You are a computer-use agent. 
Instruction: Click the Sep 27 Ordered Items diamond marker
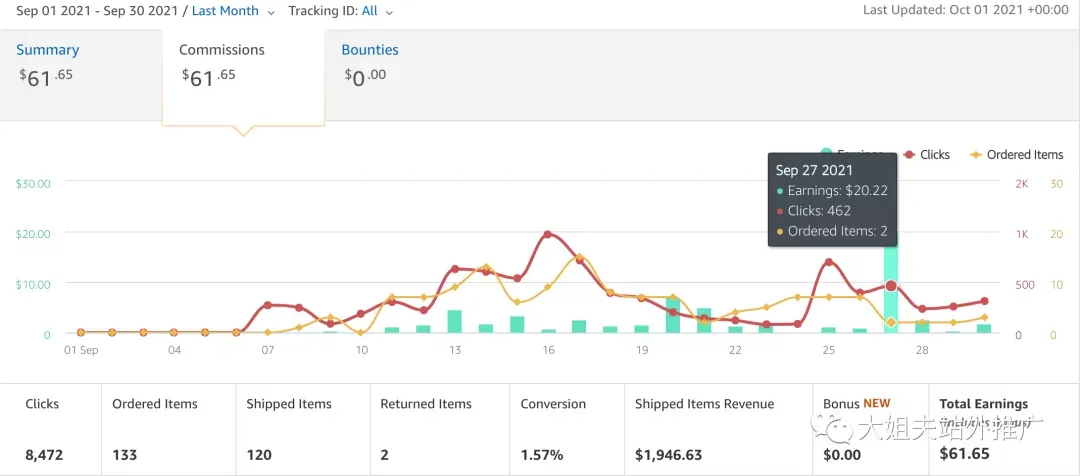pyautogui.click(x=891, y=322)
